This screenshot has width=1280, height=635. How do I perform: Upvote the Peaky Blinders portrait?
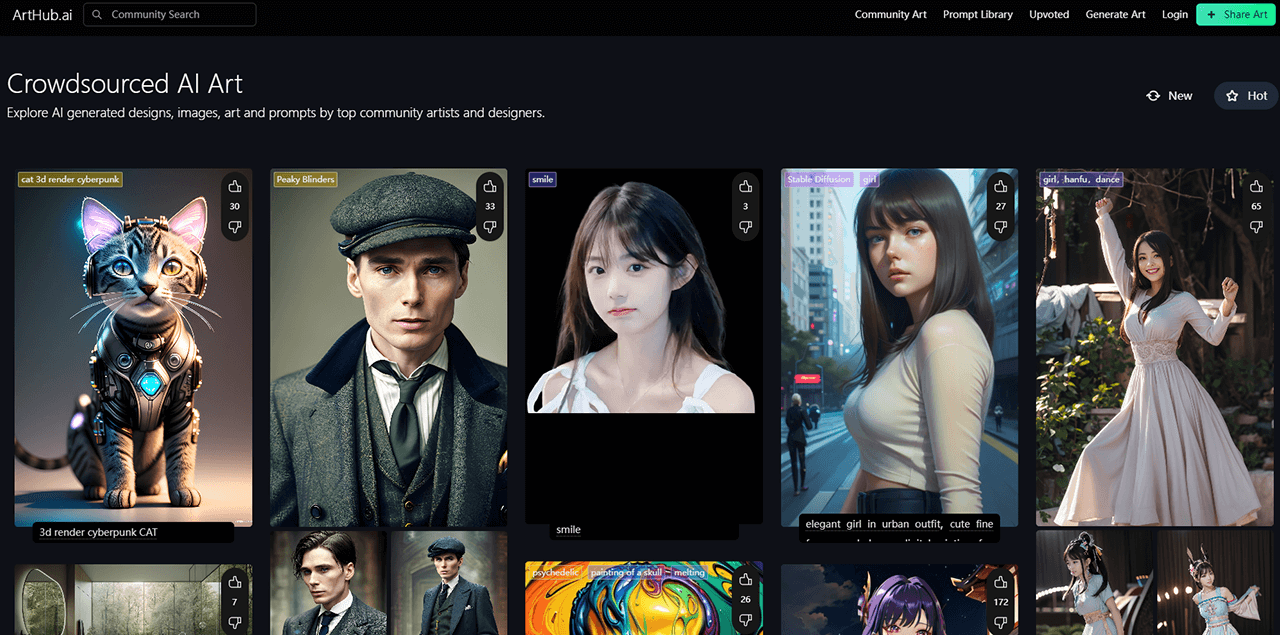click(x=490, y=186)
